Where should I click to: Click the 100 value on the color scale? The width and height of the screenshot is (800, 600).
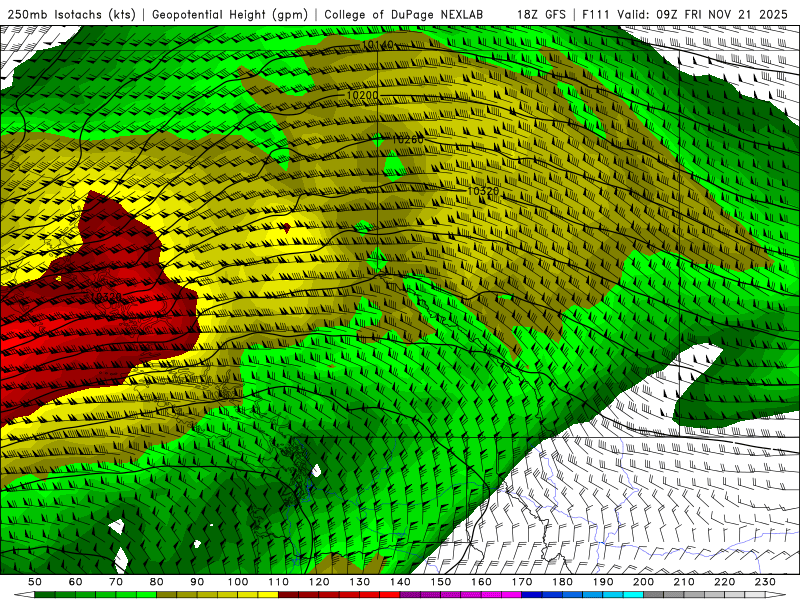[x=238, y=582]
